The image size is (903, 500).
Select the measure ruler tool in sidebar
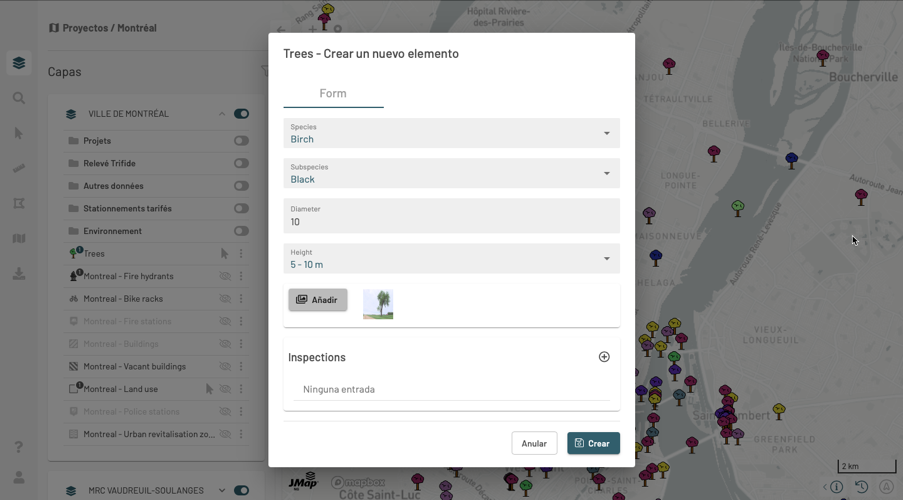coord(19,168)
